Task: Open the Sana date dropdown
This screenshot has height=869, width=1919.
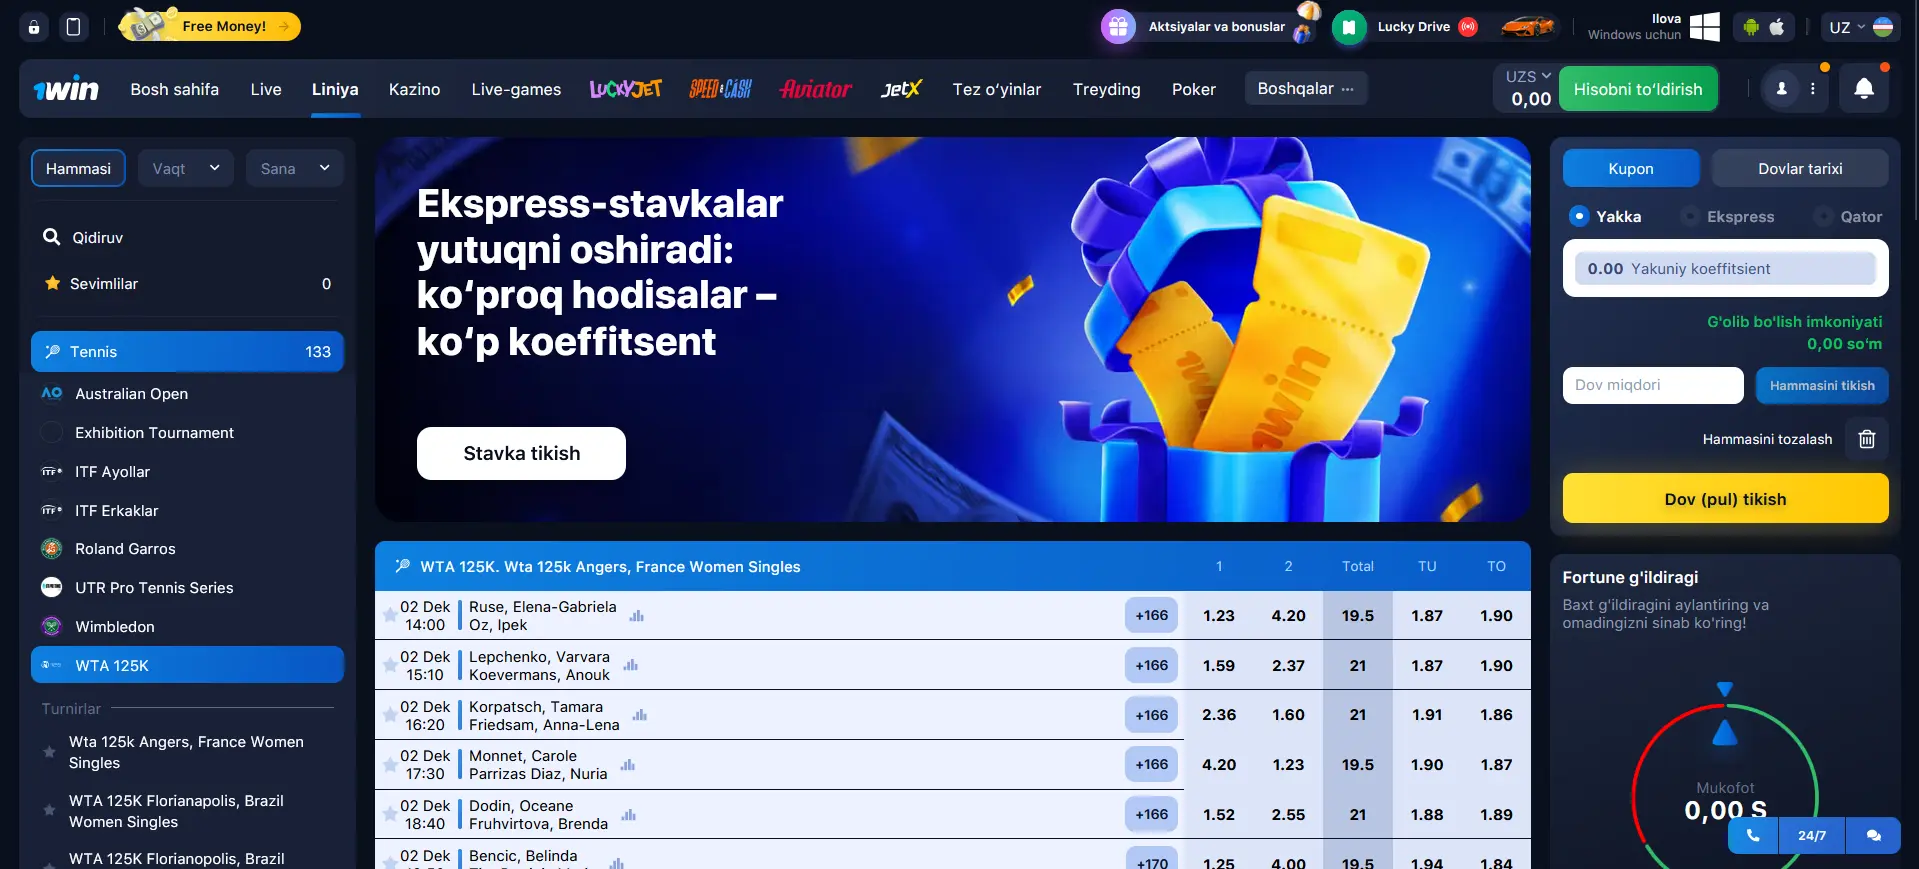Action: [295, 168]
